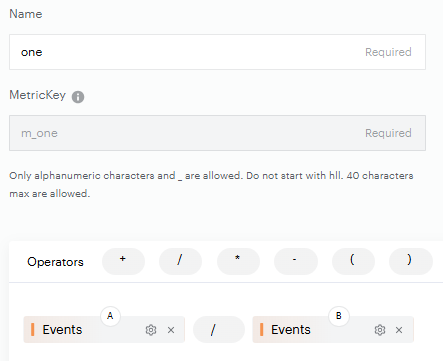Insert the division operator from Operators row
The width and height of the screenshot is (443, 361).
point(180,261)
